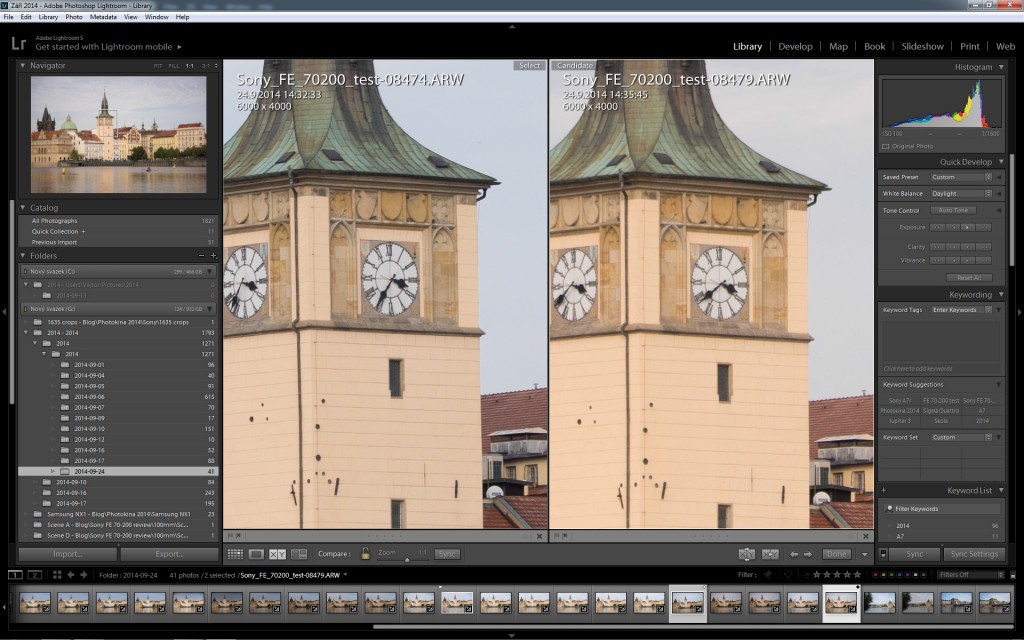Image resolution: width=1024 pixels, height=640 pixels.
Task: Expand the 2014-09-24 folder
Action: coord(53,470)
